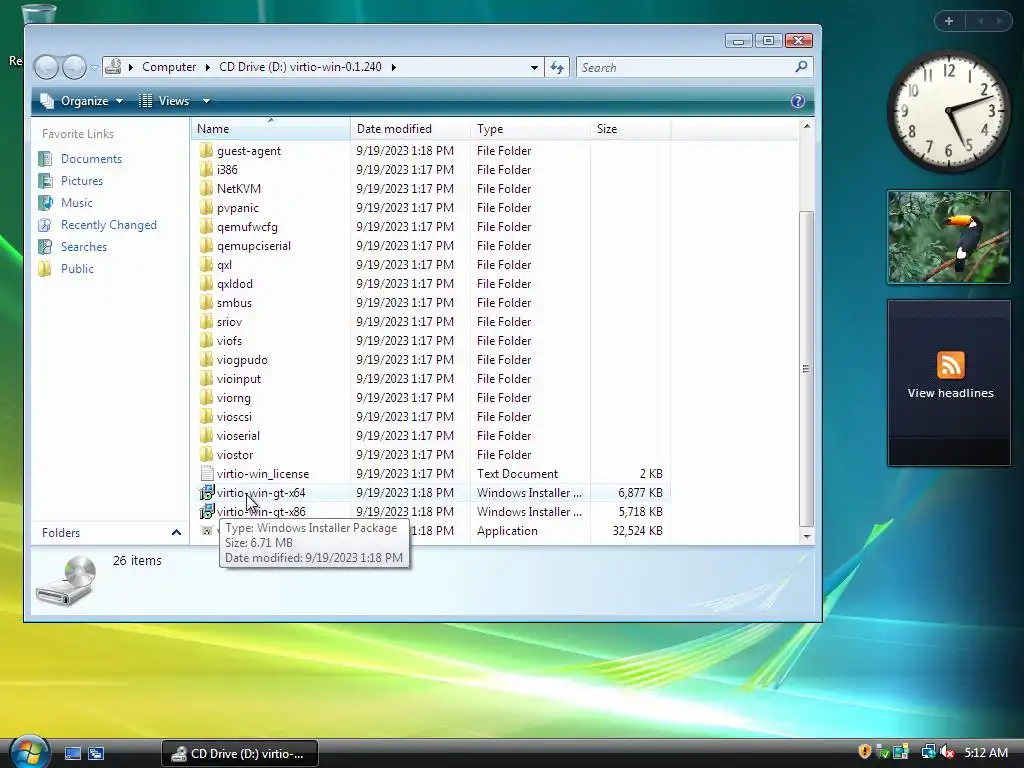
Task: Select the vioscsi folder name
Action: coord(234,417)
